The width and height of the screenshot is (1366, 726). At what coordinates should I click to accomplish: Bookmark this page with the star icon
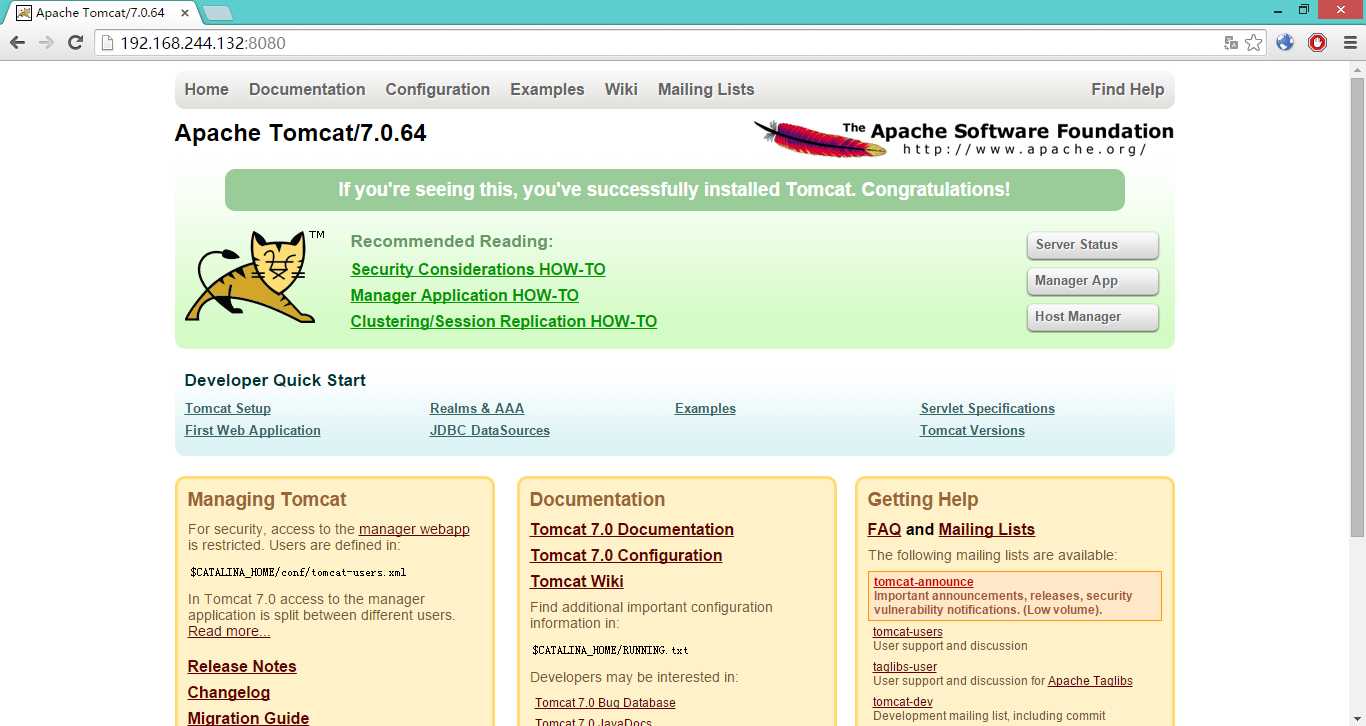tap(1253, 43)
